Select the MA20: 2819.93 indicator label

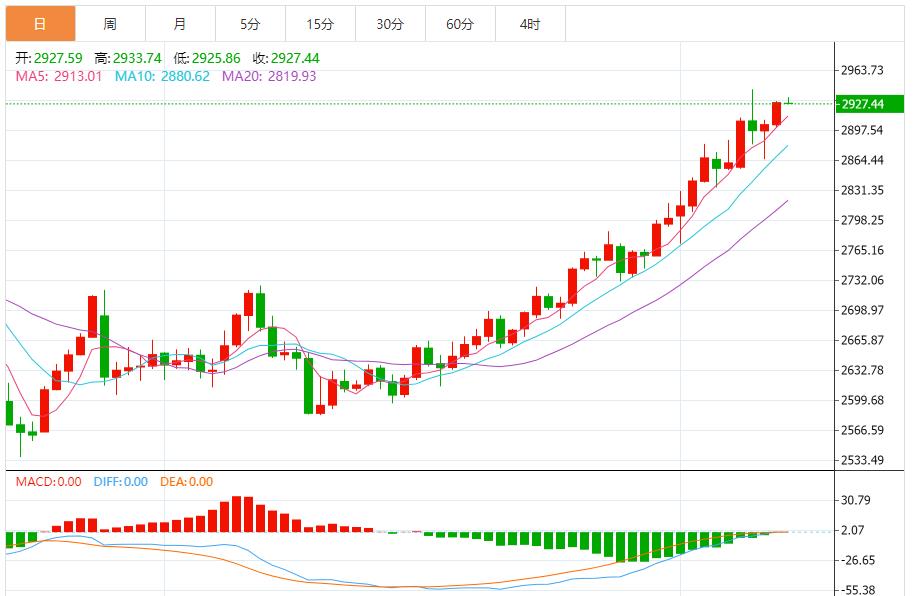[269, 76]
